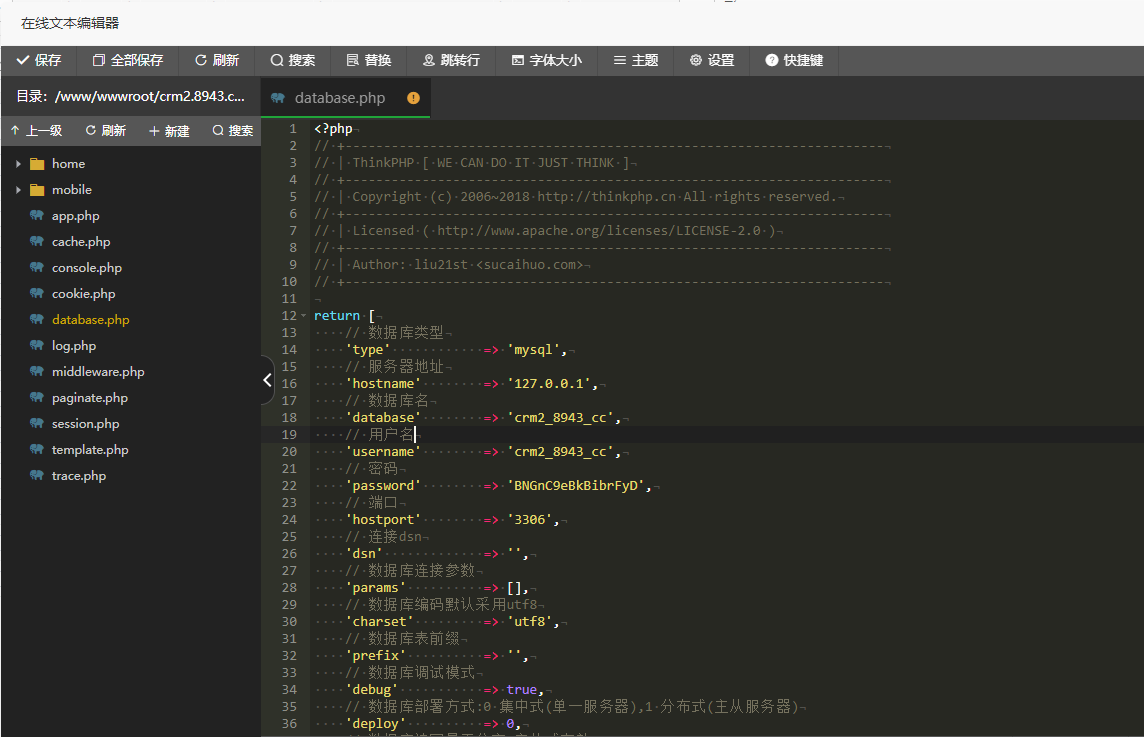The image size is (1144, 737).
Task: Click the <?php opening tag
Action: pyautogui.click(x=333, y=129)
